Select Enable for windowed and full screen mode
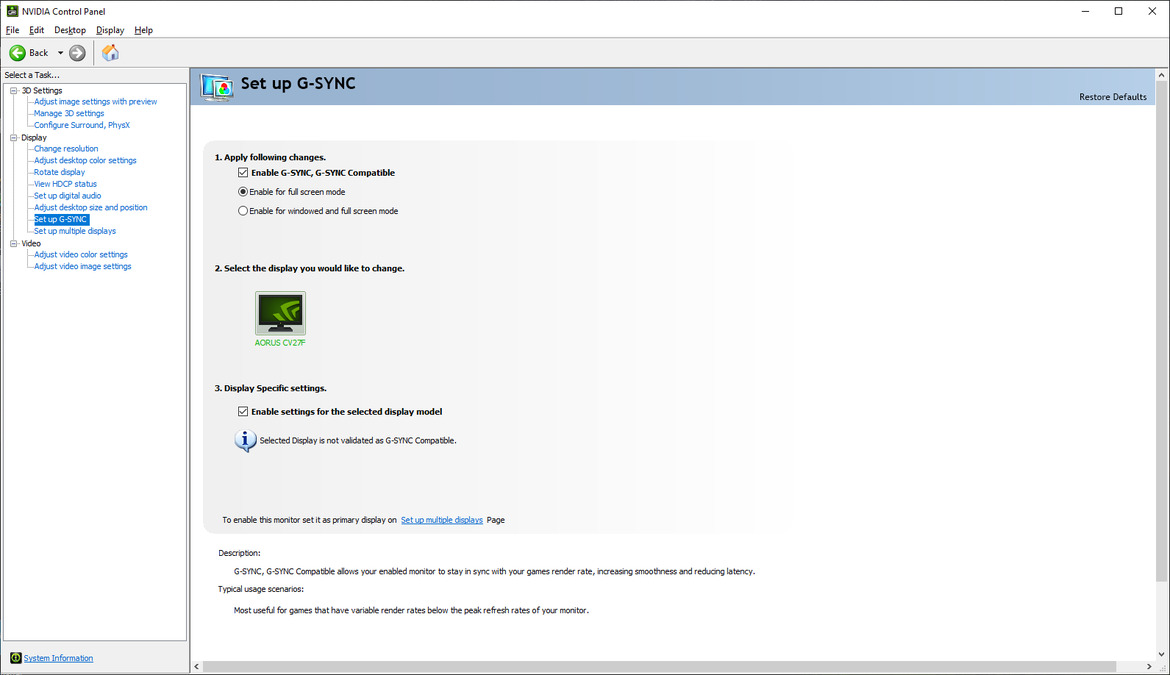1170x675 pixels. coord(243,211)
